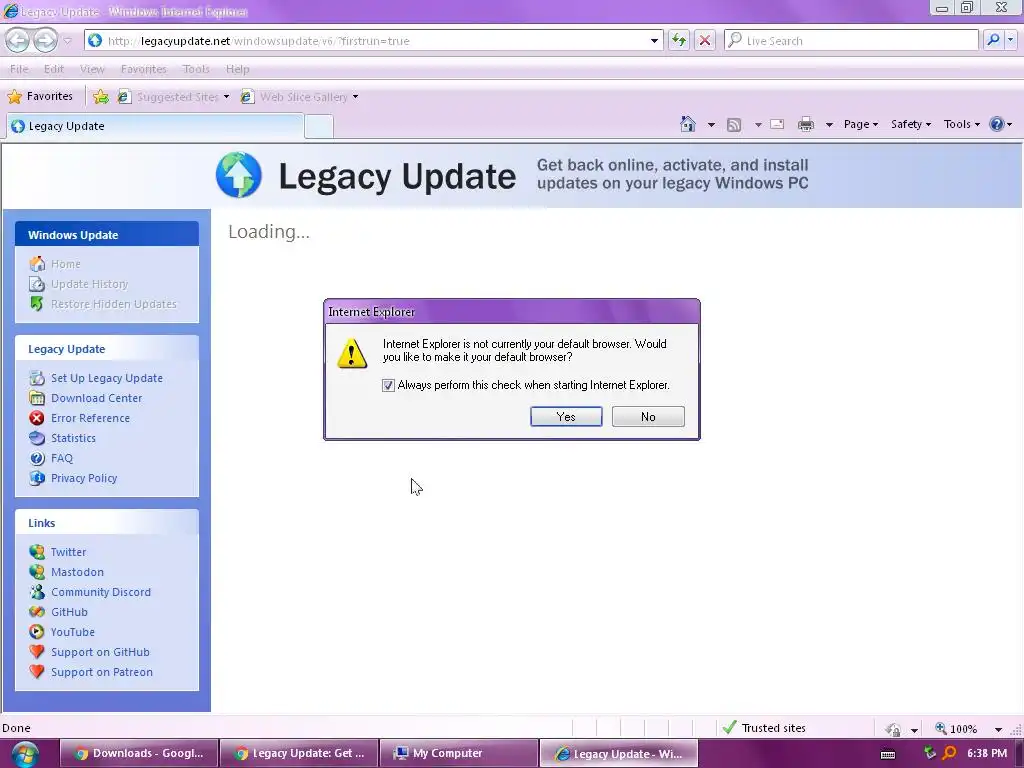1024x768 pixels.
Task: Stop page loading with red X
Action: (705, 40)
